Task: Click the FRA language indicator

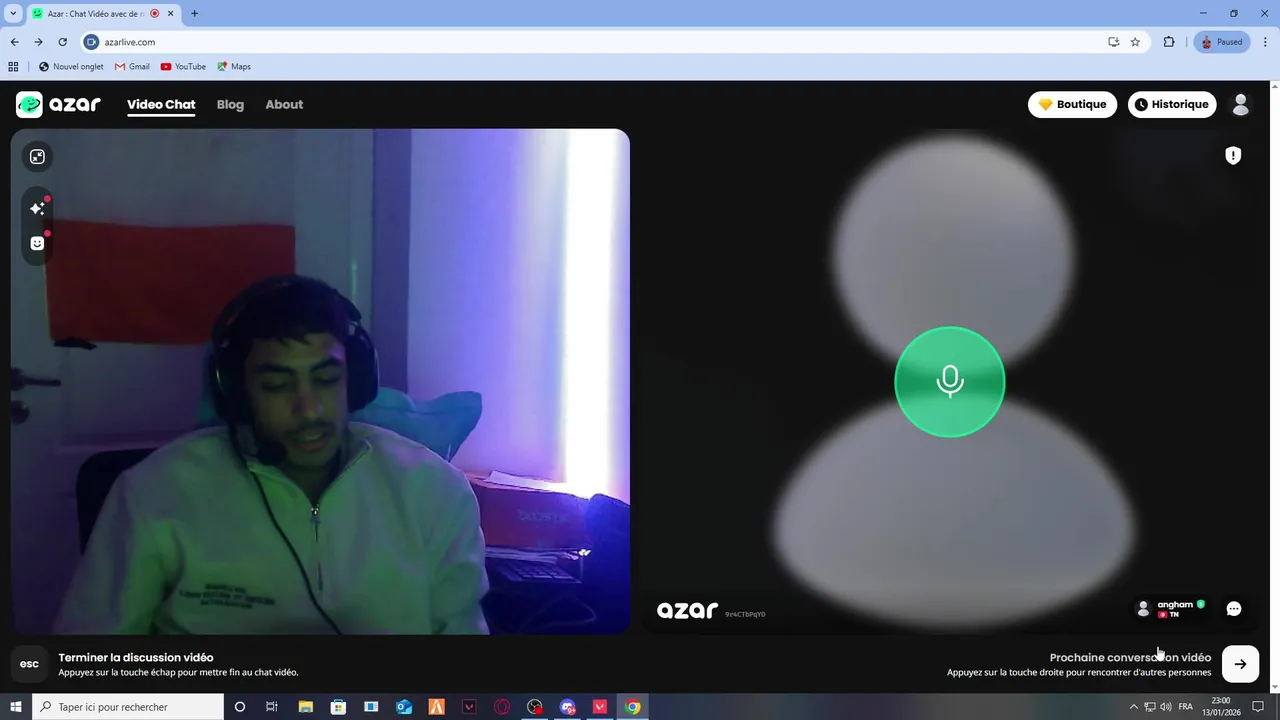Action: click(1185, 707)
